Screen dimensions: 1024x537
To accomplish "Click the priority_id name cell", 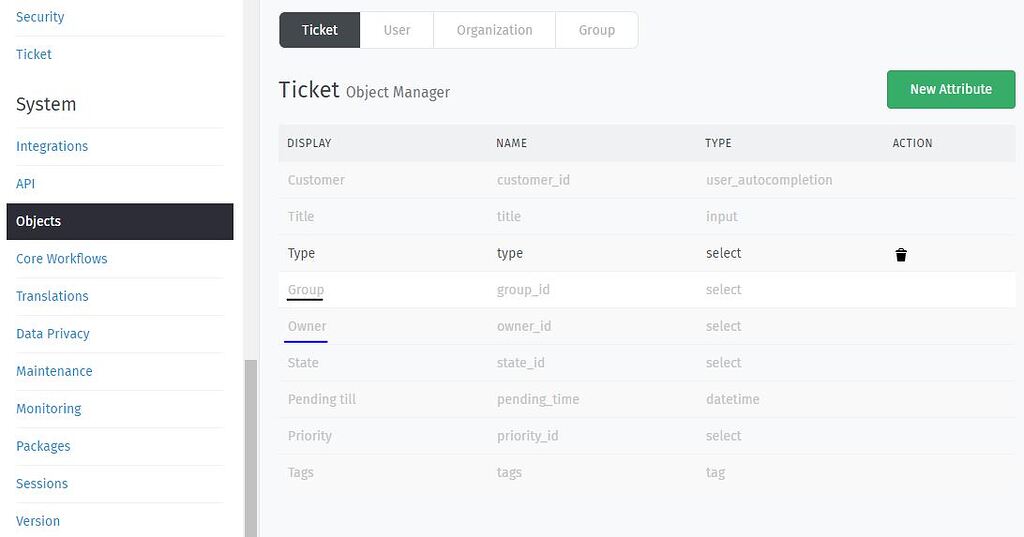I will (x=527, y=436).
